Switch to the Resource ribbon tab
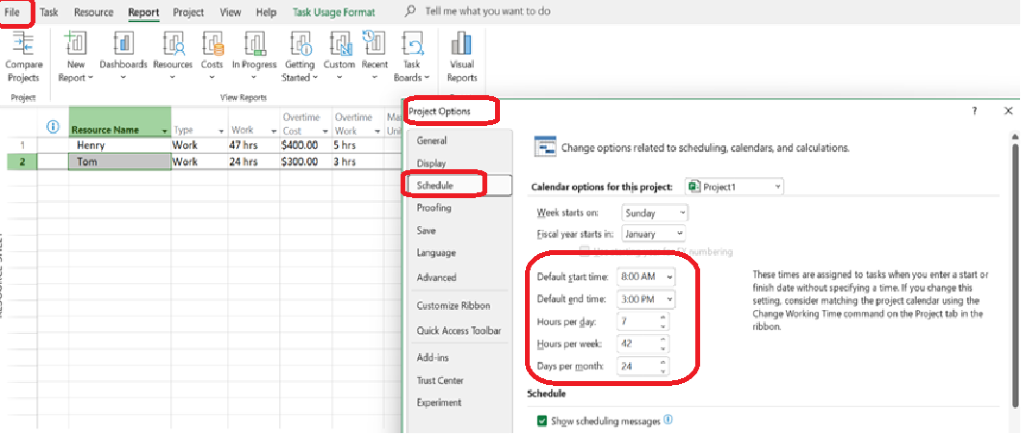1024x439 pixels. pos(93,12)
